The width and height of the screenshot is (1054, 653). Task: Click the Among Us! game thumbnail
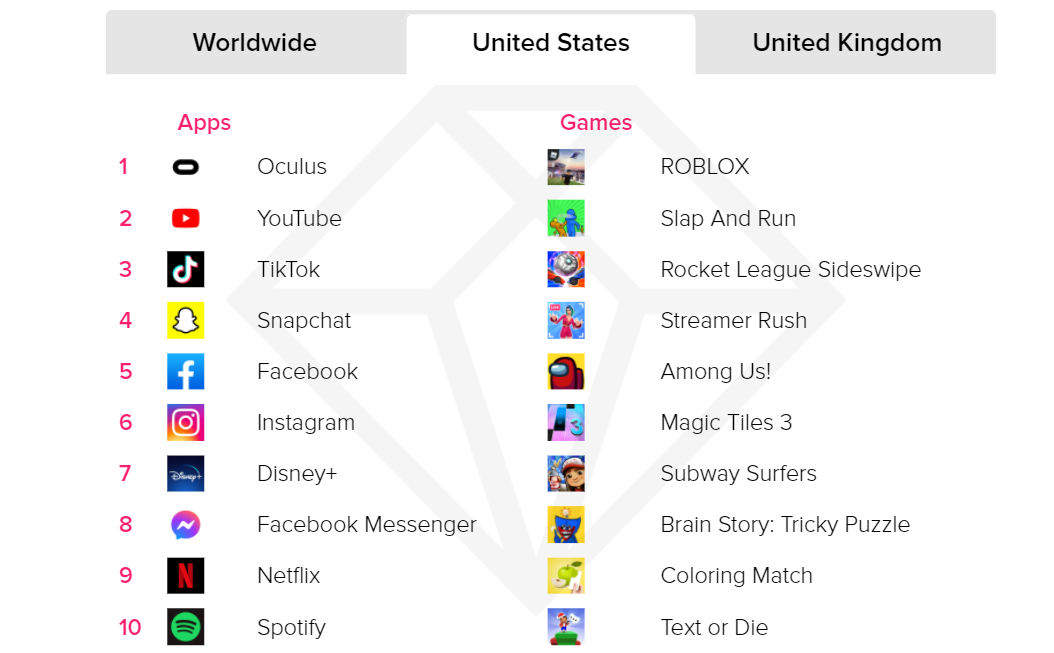pyautogui.click(x=566, y=371)
